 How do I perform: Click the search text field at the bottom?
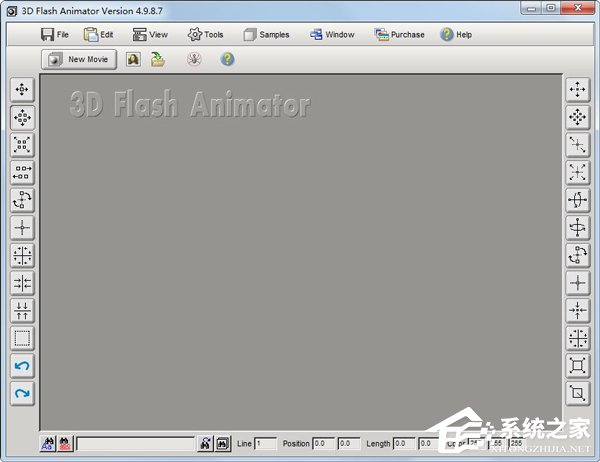(x=135, y=444)
